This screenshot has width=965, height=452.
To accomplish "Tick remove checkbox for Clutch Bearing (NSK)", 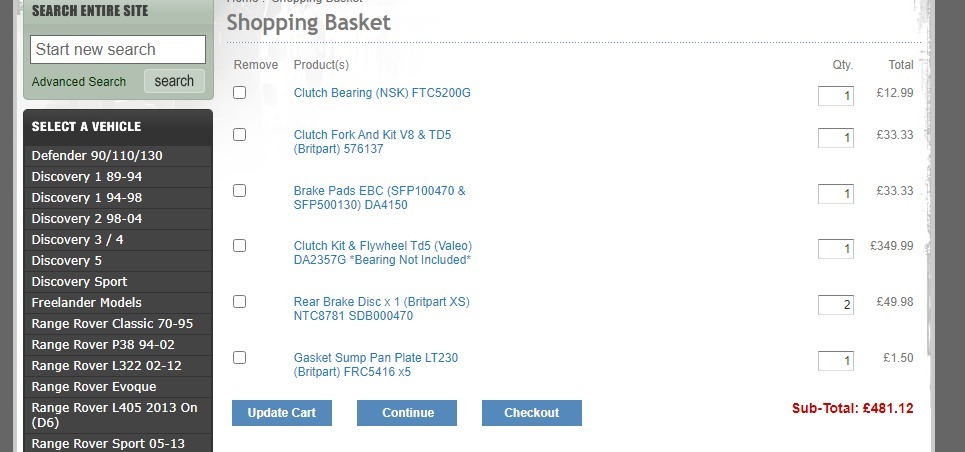I will coord(239,93).
